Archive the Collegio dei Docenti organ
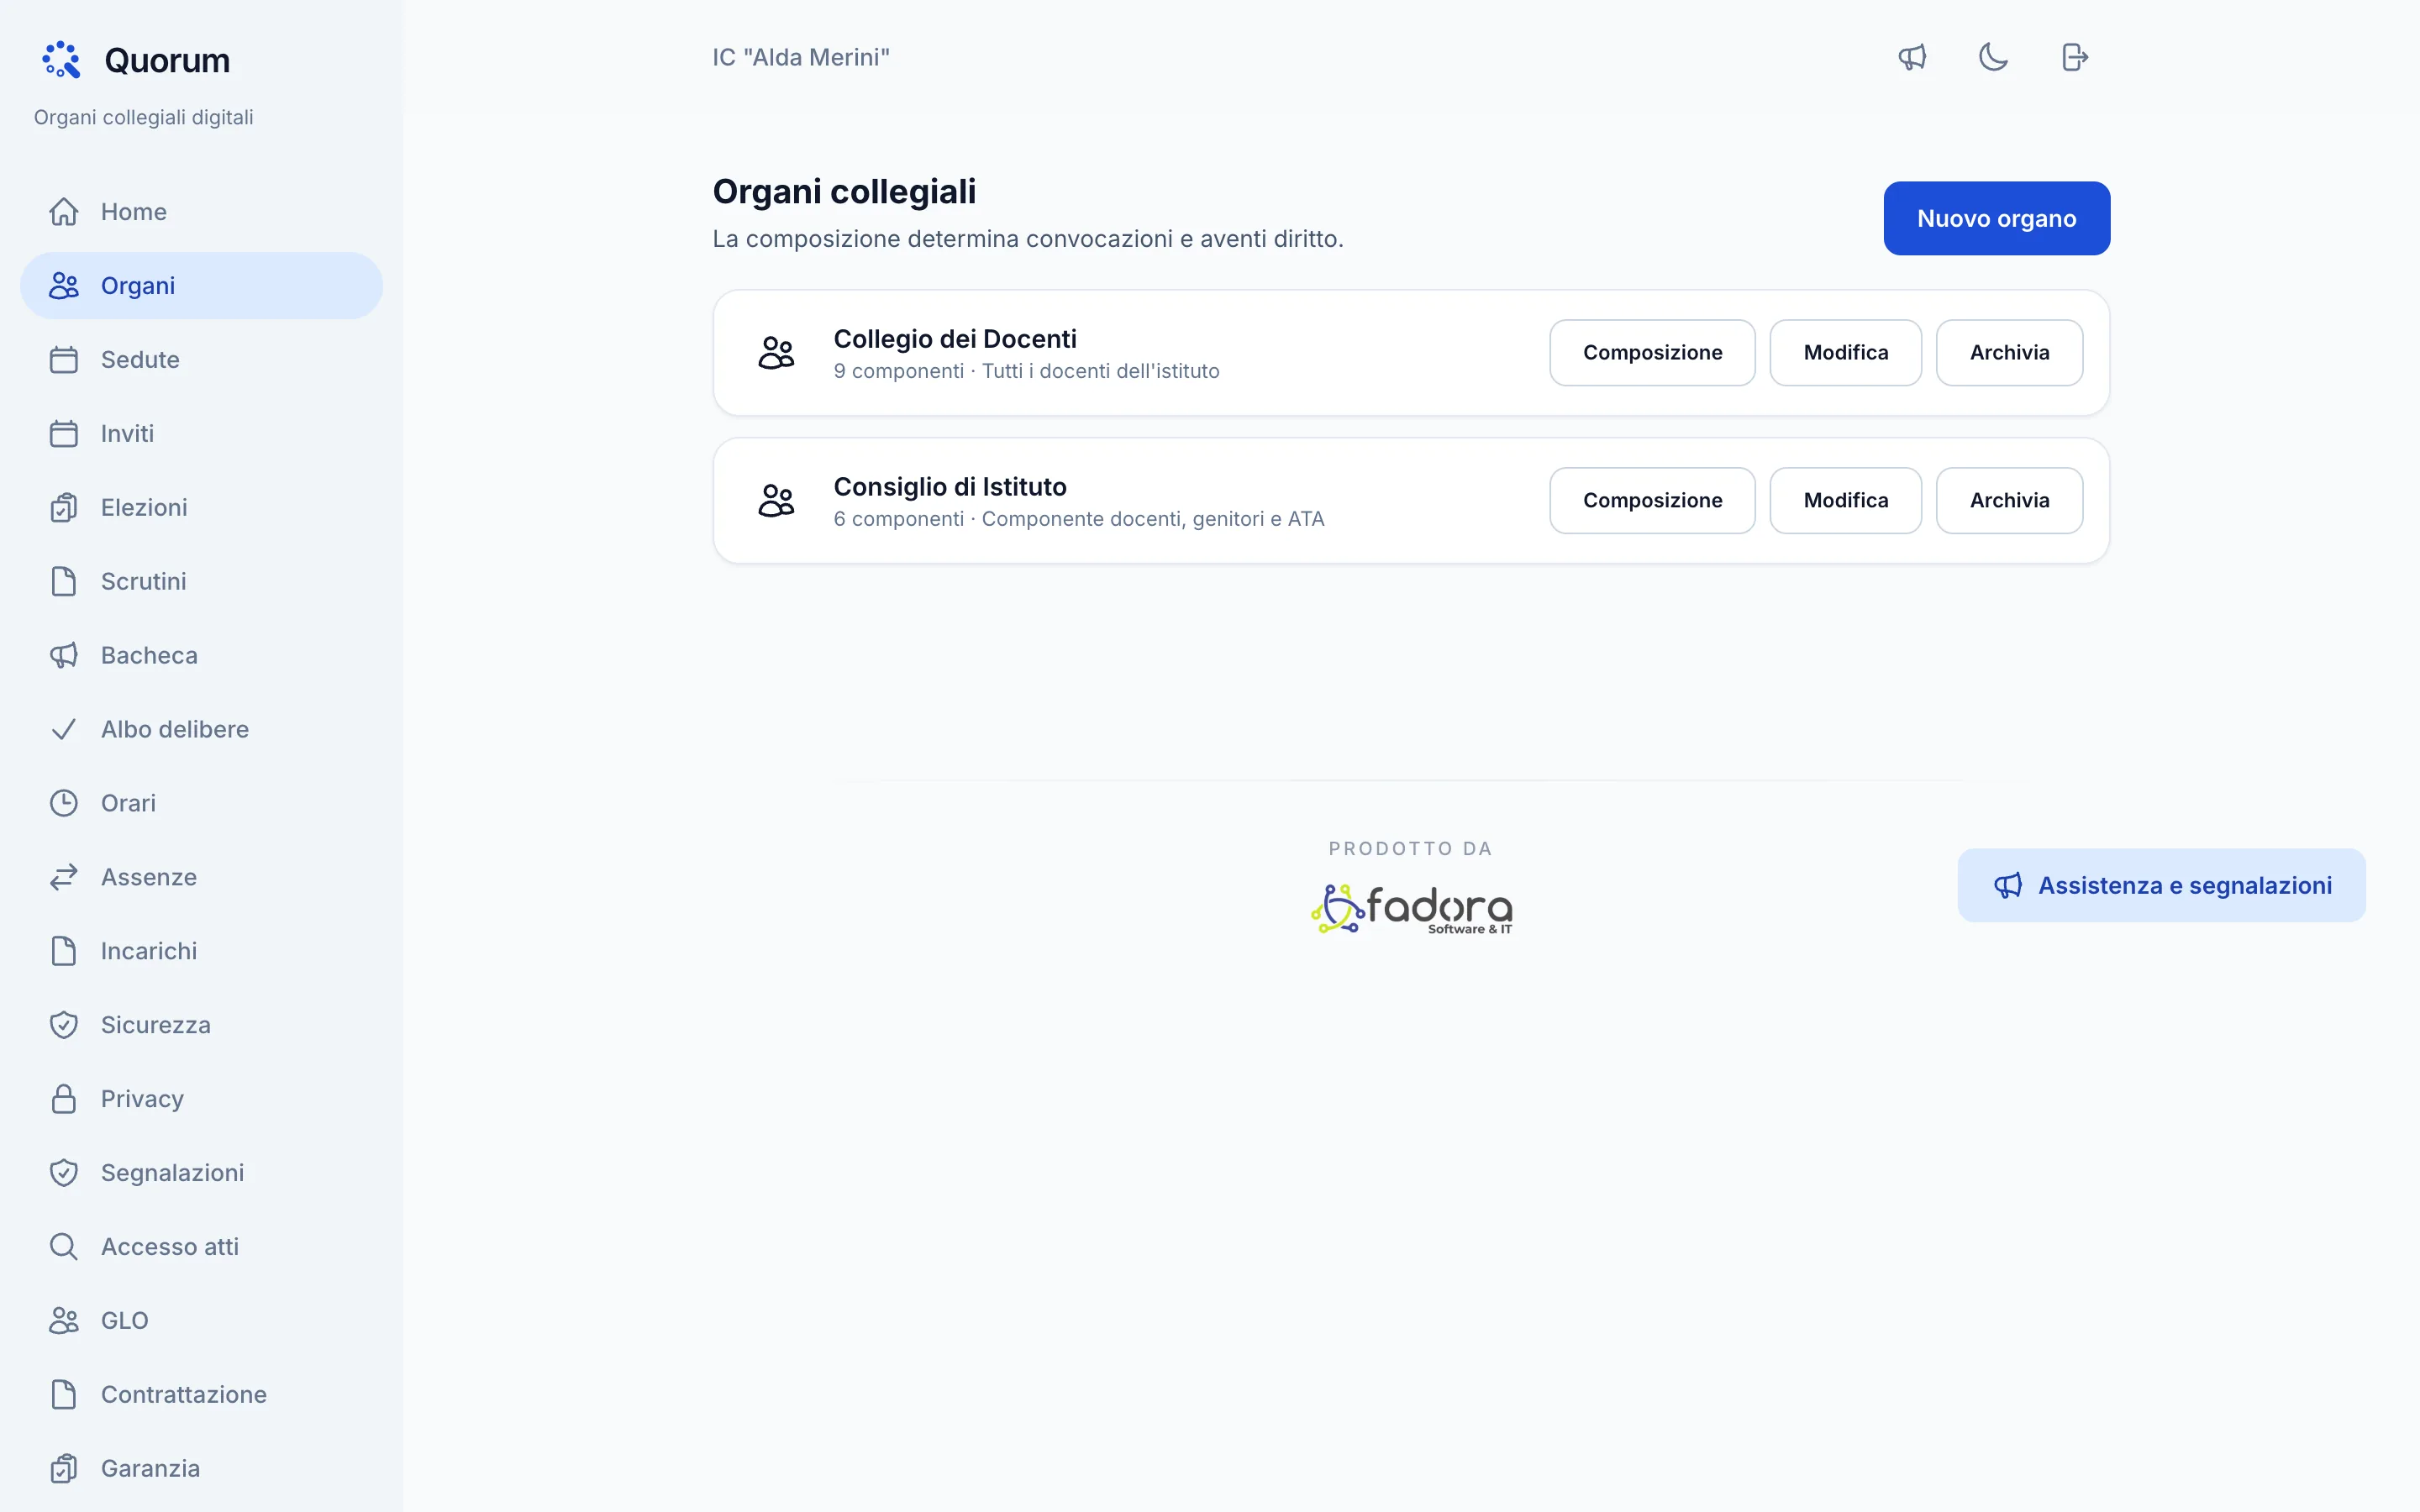The height and width of the screenshot is (1512, 2420). (2009, 353)
